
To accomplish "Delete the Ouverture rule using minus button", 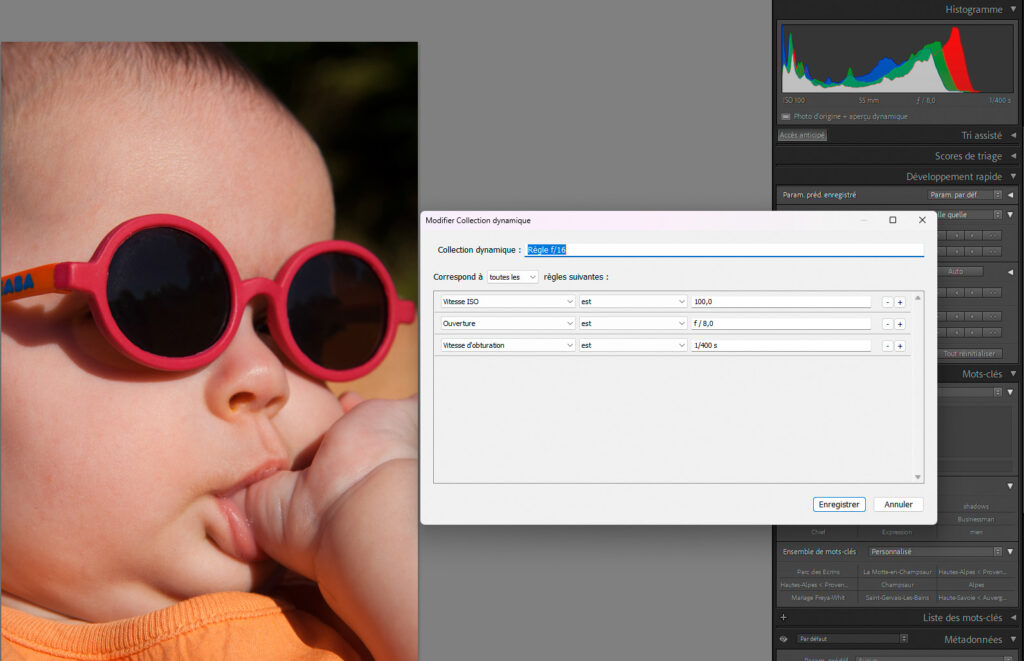I will (x=887, y=324).
